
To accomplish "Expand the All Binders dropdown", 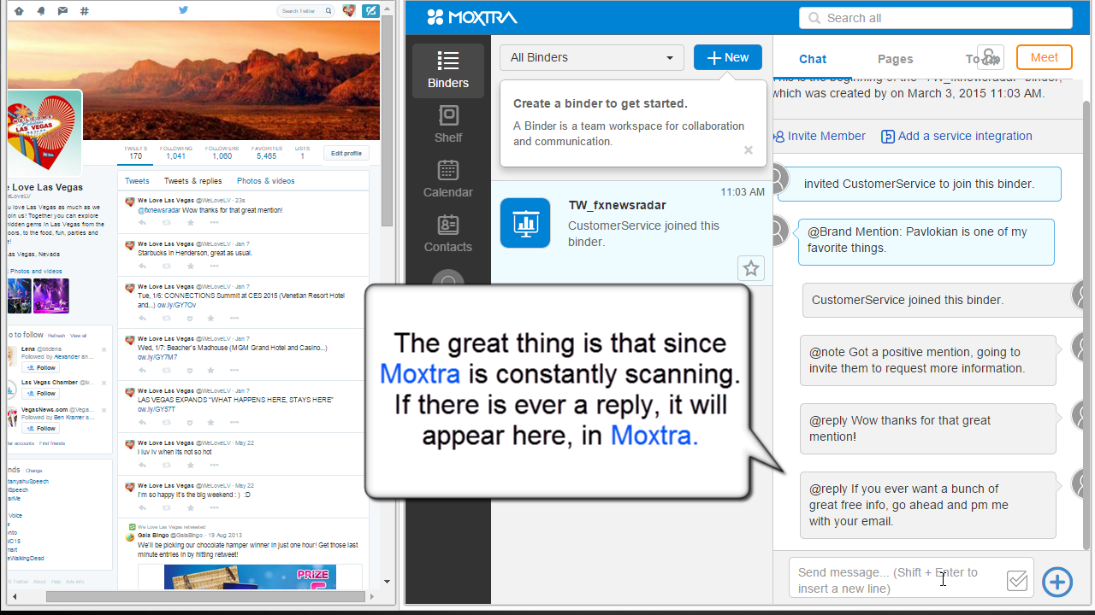I will pos(591,57).
